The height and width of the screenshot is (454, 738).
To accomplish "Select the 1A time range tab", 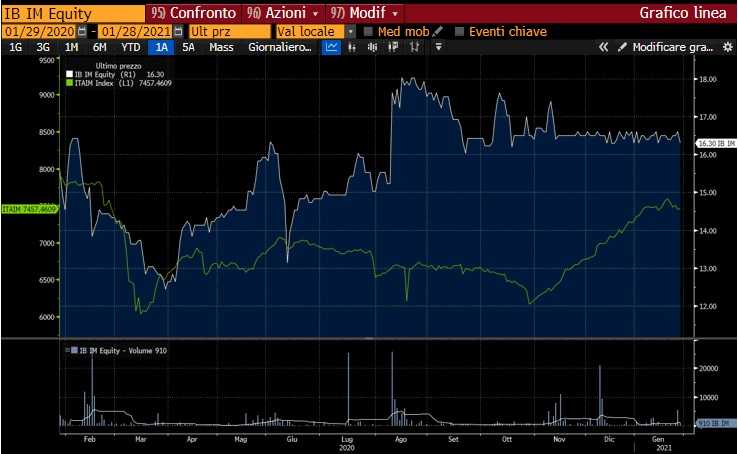I will tap(161, 47).
